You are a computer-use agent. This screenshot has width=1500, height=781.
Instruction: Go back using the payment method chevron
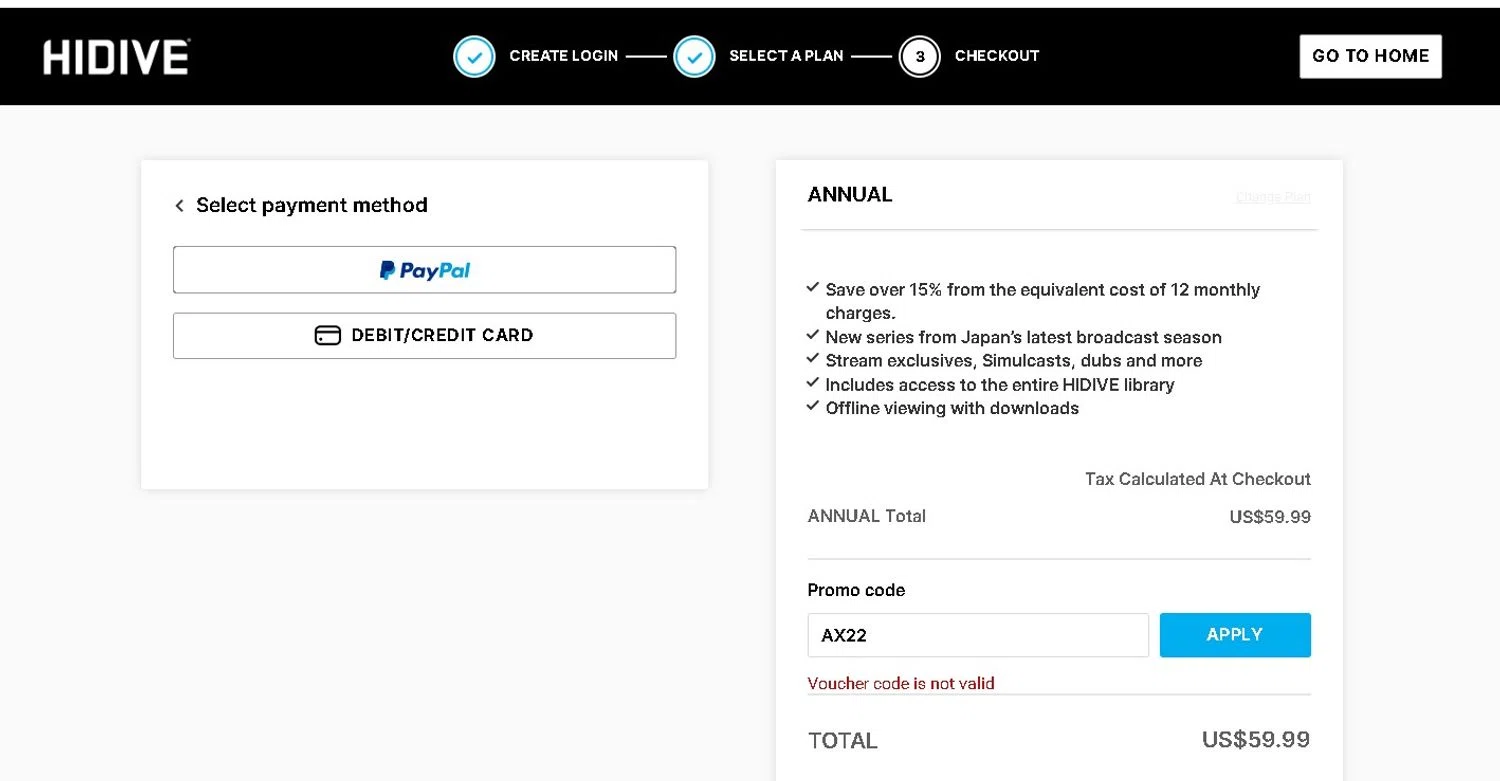(180, 206)
